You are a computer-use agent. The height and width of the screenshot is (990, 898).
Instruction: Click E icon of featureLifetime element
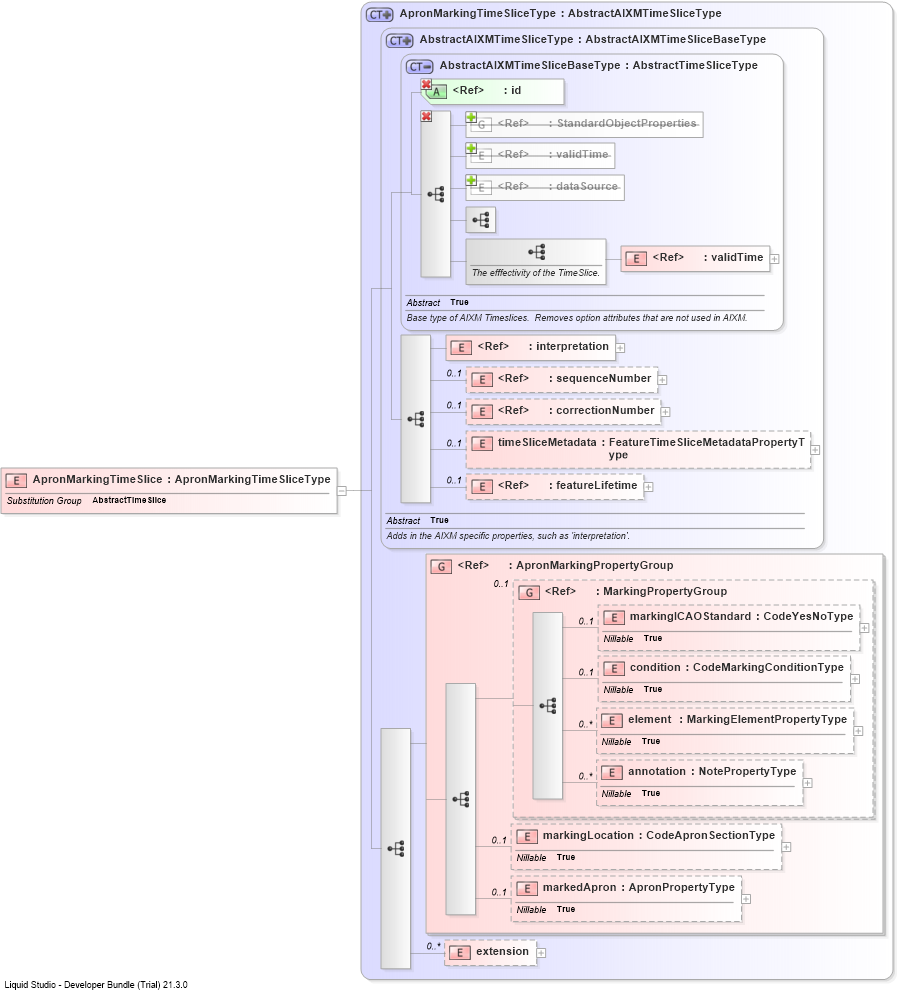pyautogui.click(x=482, y=487)
